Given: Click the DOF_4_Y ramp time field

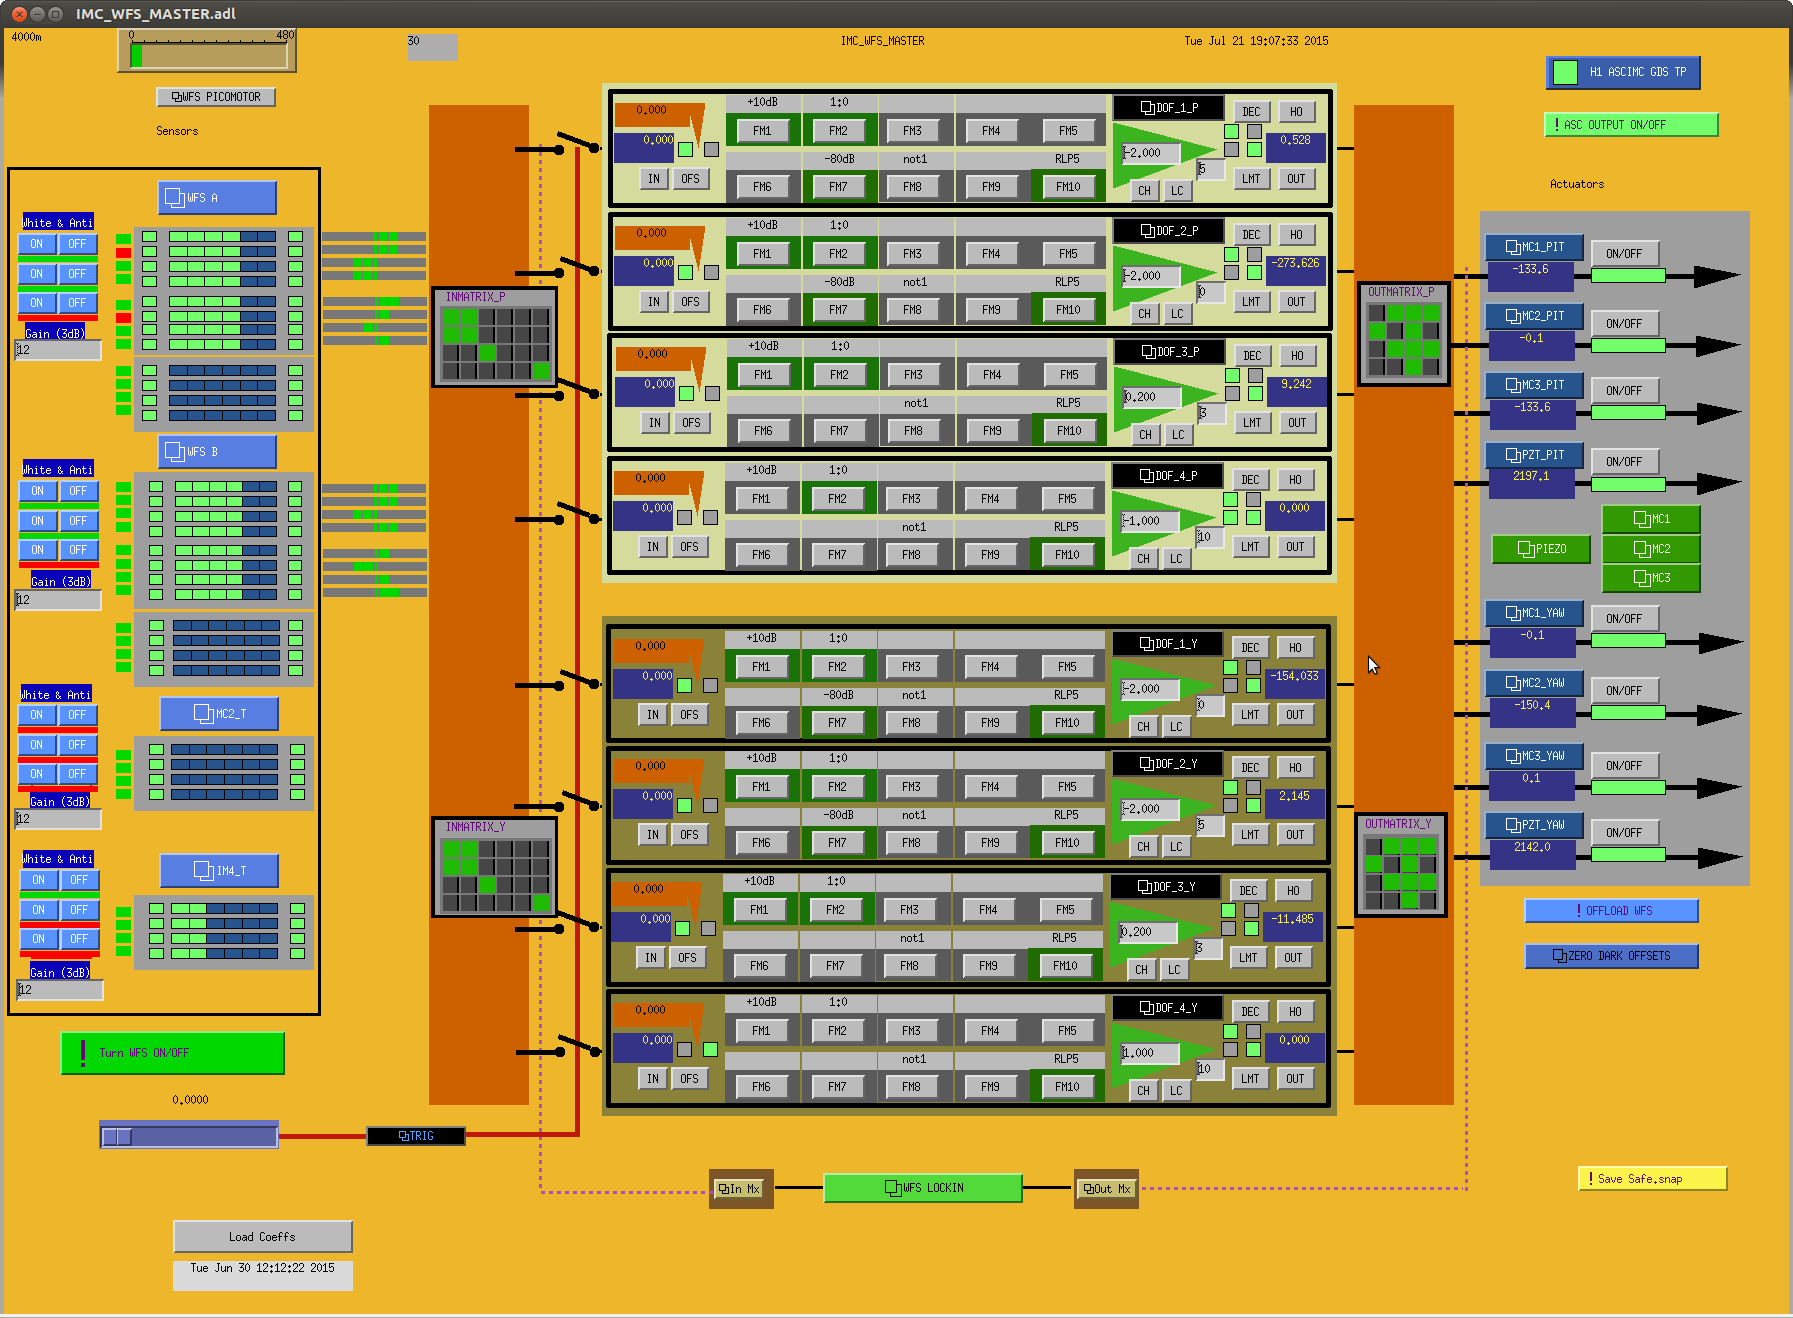Looking at the screenshot, I should coord(1210,1069).
